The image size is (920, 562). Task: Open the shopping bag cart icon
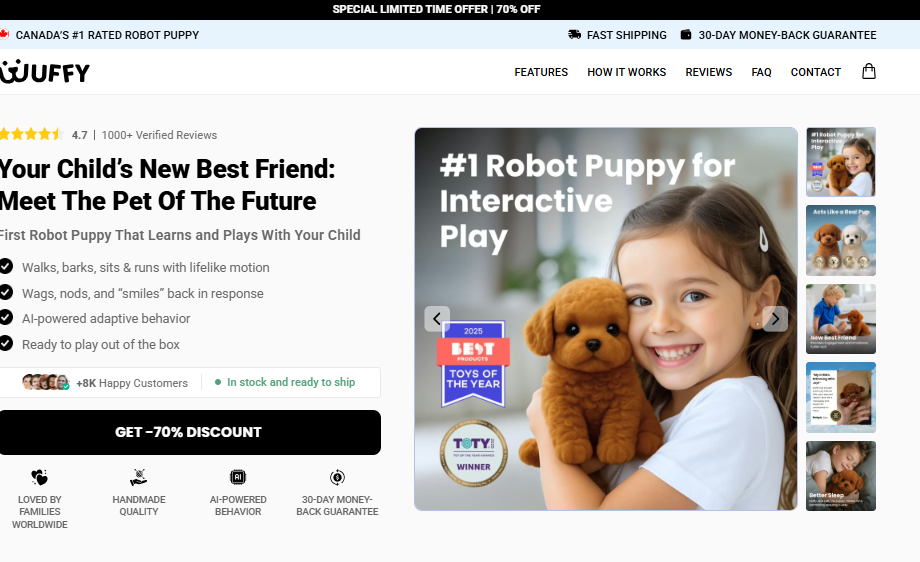868,72
